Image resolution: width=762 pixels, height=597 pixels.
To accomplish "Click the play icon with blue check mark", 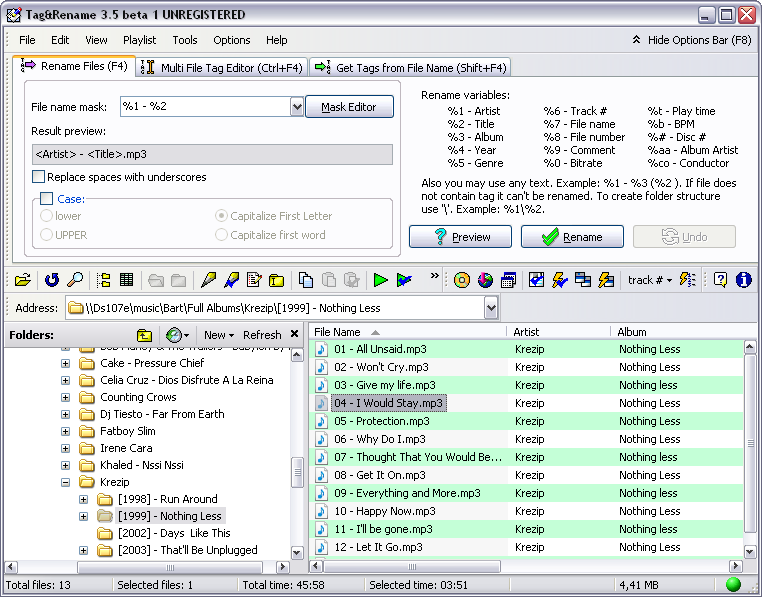I will pyautogui.click(x=404, y=280).
